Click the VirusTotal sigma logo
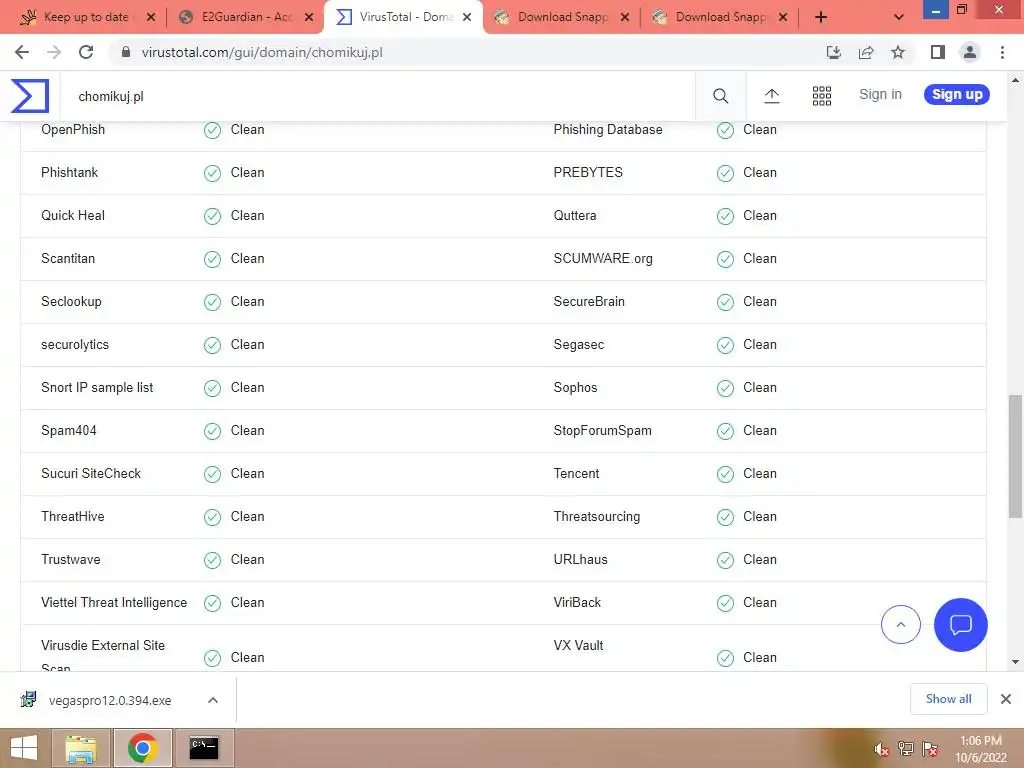Viewport: 1024px width, 768px height. (x=30, y=96)
